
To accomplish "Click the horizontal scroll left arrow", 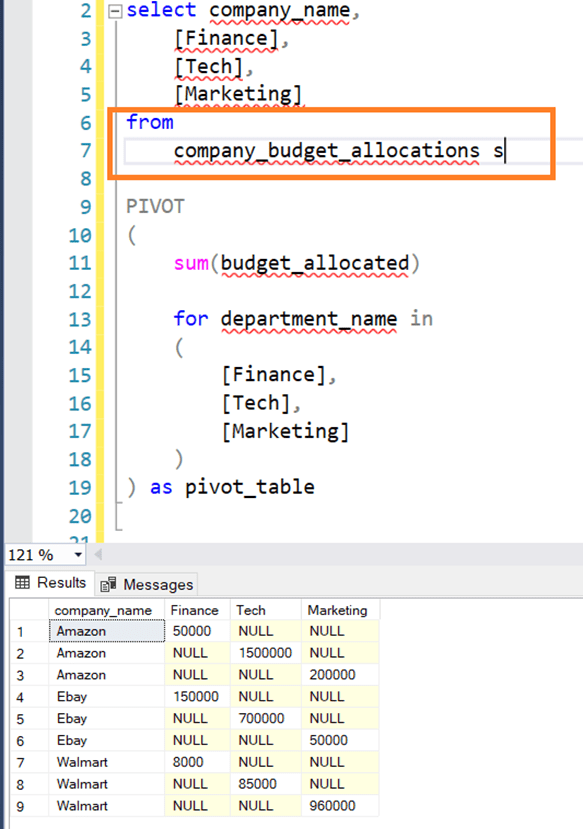I will click(98, 555).
